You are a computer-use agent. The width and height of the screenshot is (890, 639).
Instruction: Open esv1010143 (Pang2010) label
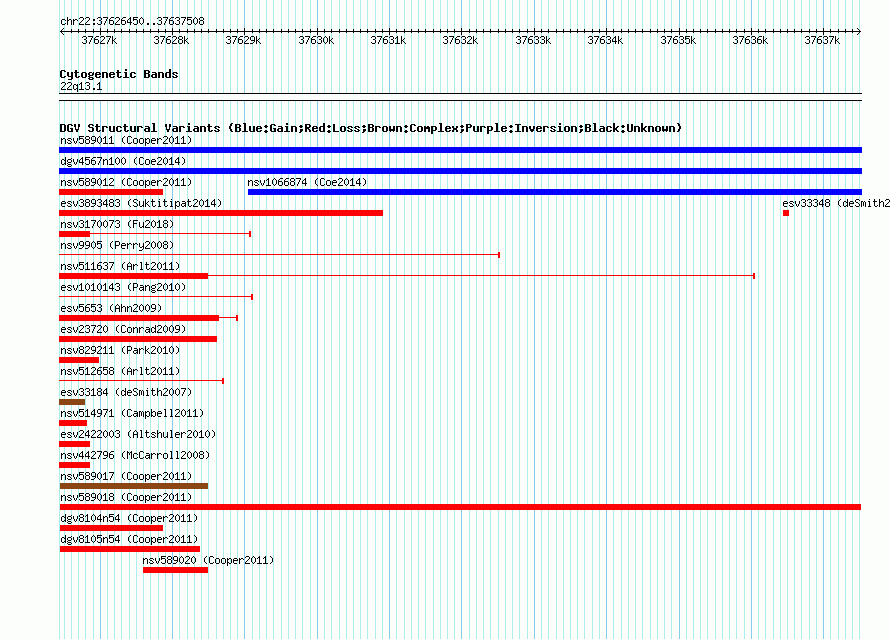pyautogui.click(x=123, y=287)
